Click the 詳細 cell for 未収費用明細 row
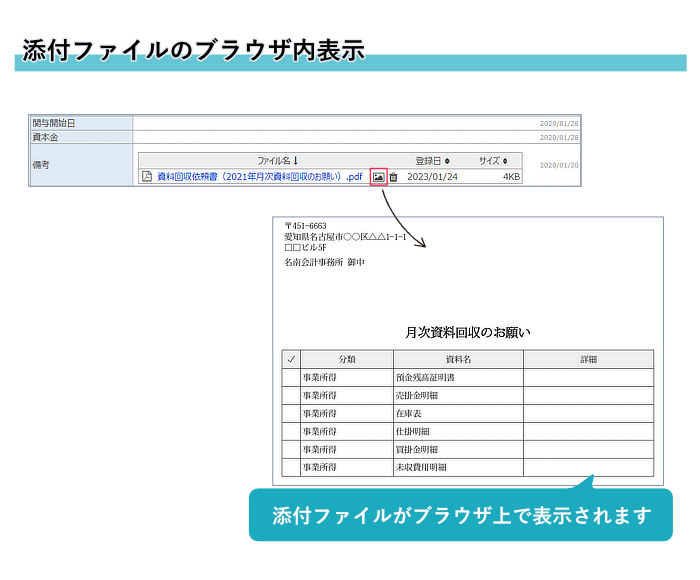Image resolution: width=700 pixels, height=580 pixels. tap(588, 467)
